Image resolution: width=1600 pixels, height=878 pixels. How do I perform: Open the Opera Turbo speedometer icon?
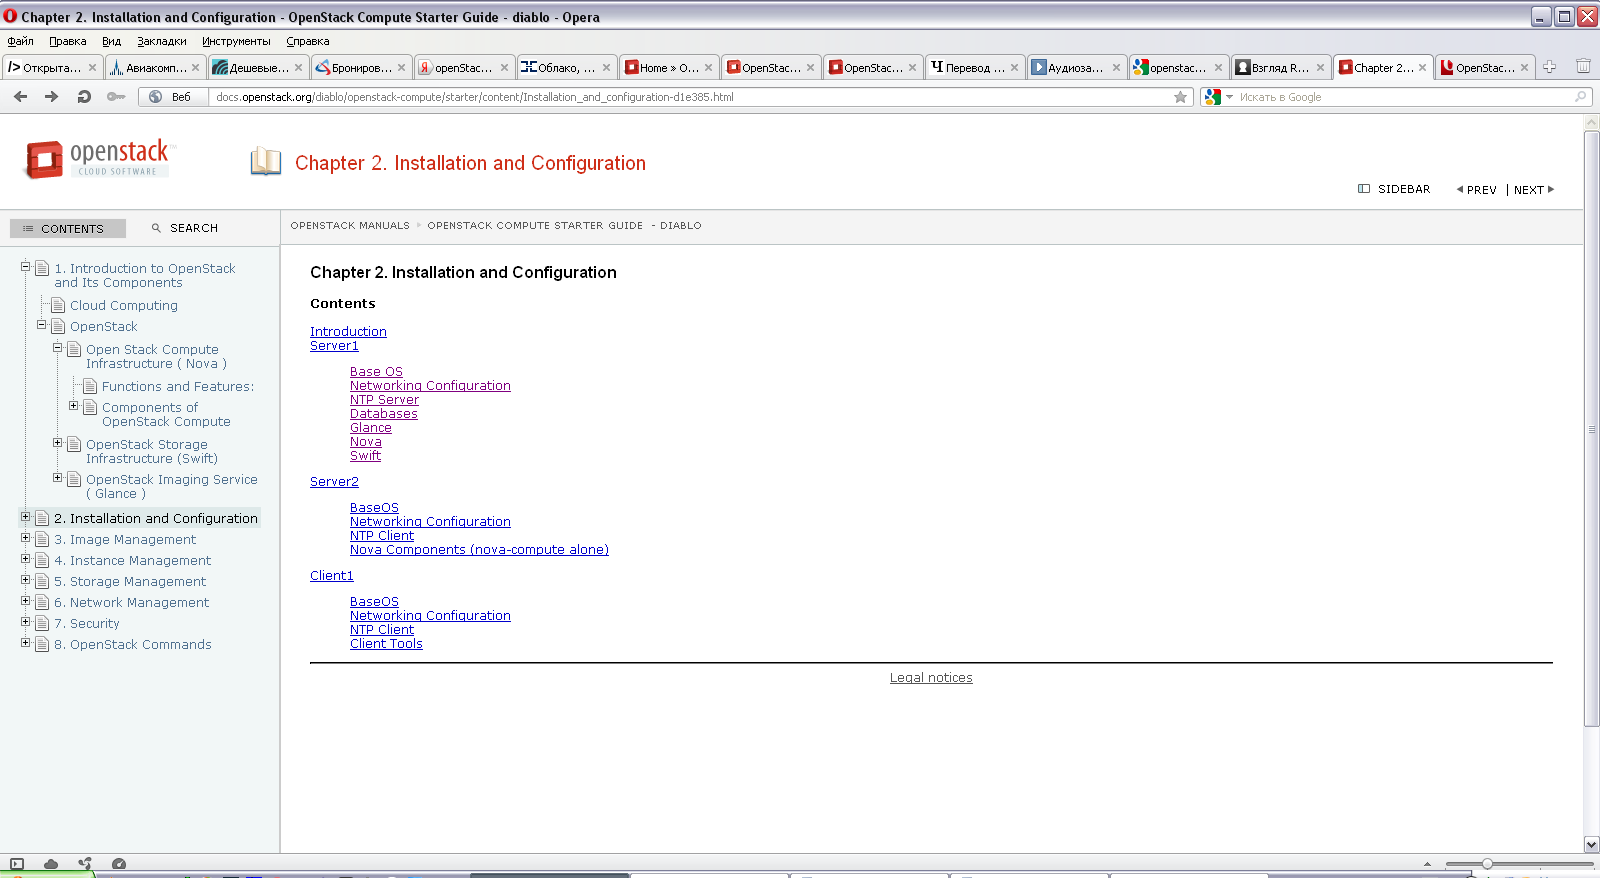pyautogui.click(x=119, y=864)
